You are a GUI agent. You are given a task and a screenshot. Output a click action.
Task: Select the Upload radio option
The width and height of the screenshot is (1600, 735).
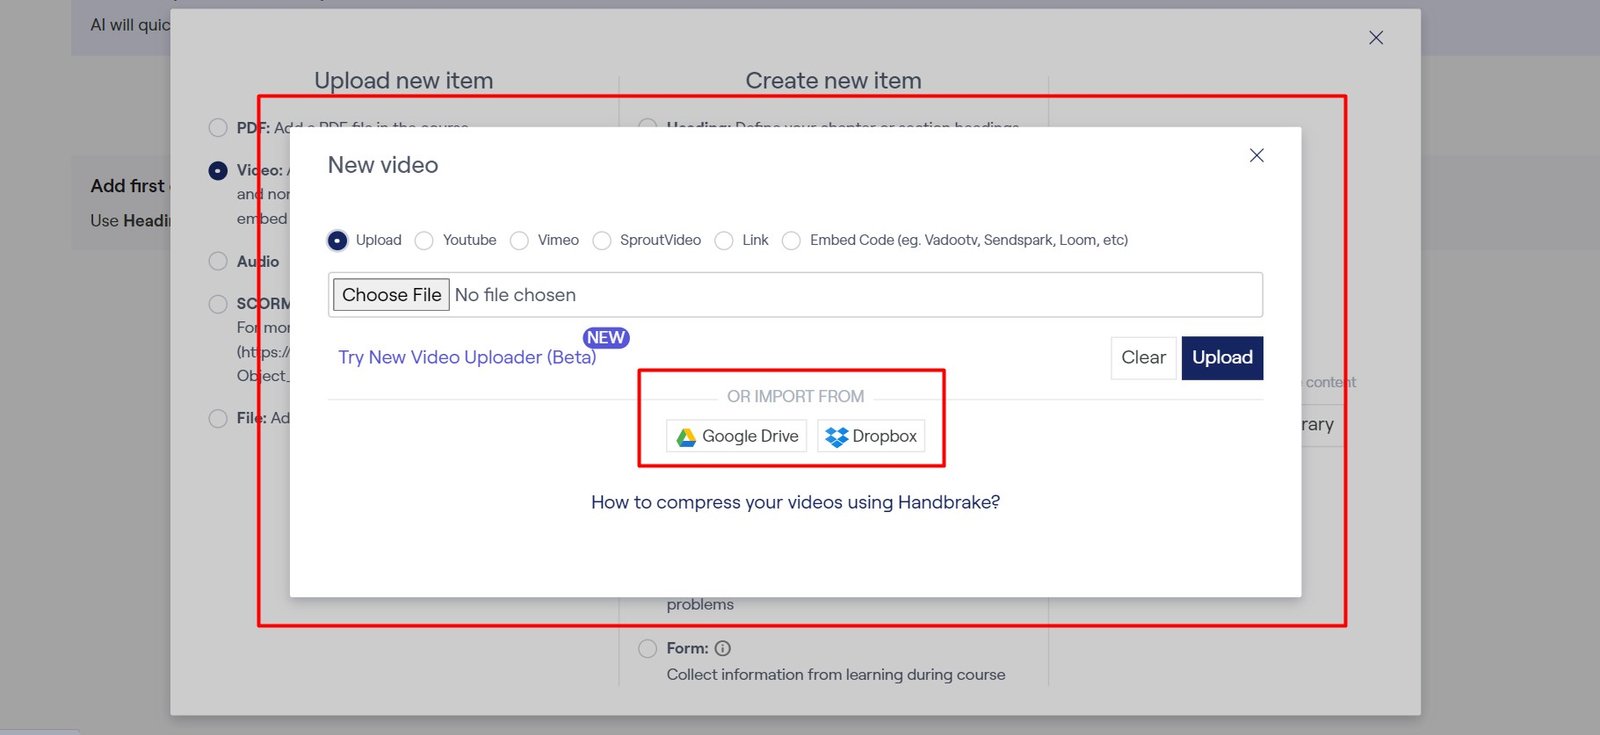click(338, 240)
